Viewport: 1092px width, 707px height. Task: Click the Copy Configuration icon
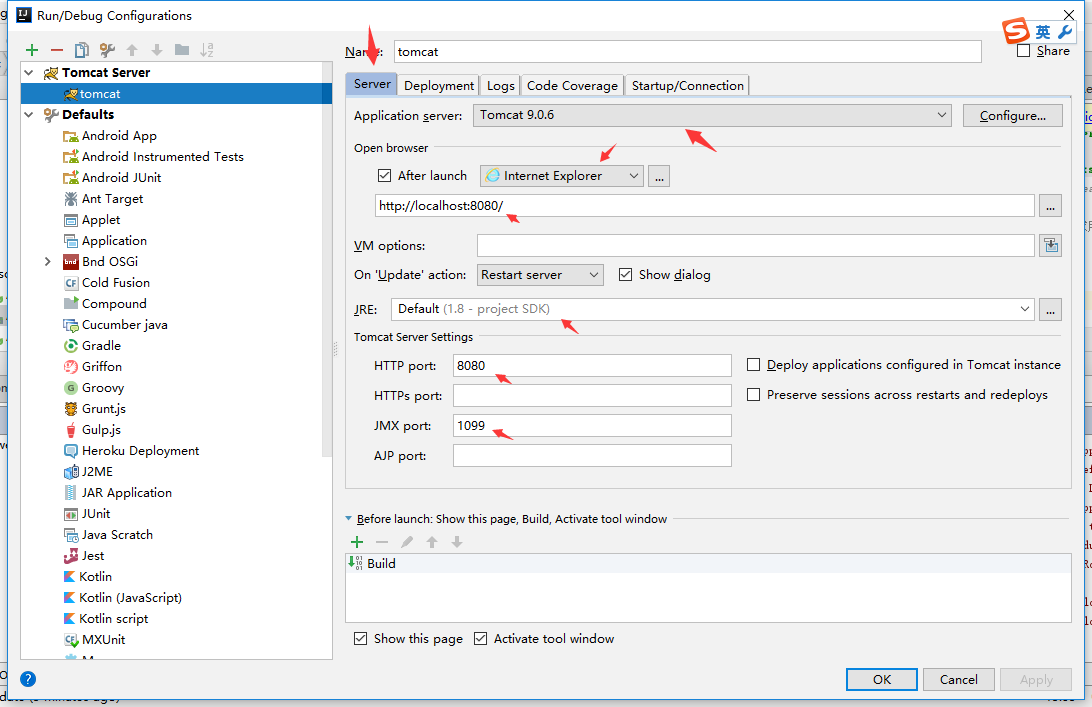click(82, 50)
